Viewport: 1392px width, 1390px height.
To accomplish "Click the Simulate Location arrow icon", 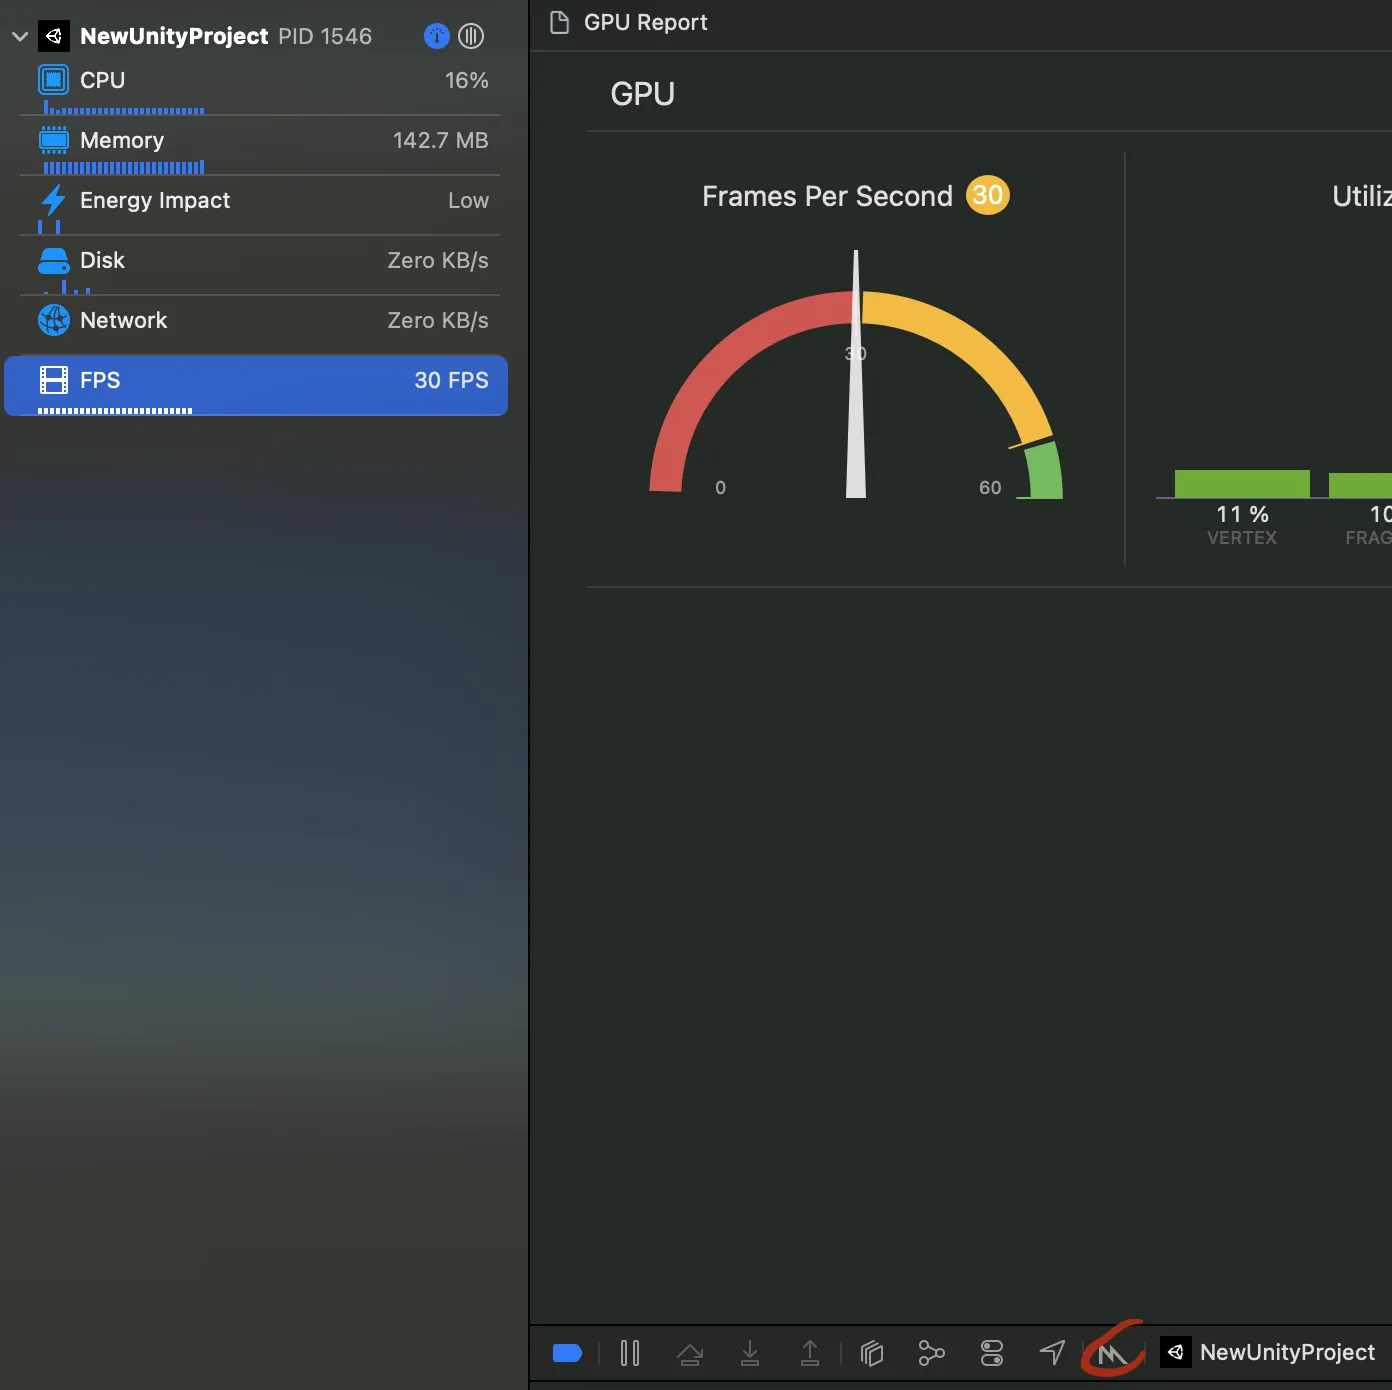I will 1052,1353.
